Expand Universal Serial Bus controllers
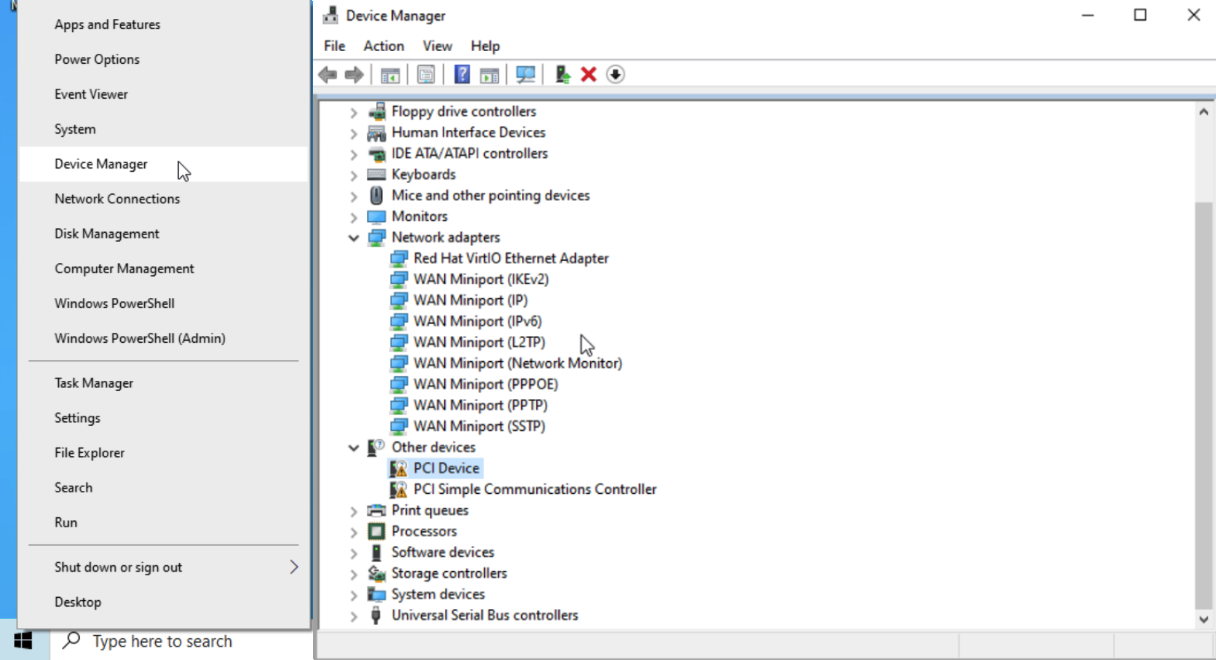 [354, 616]
